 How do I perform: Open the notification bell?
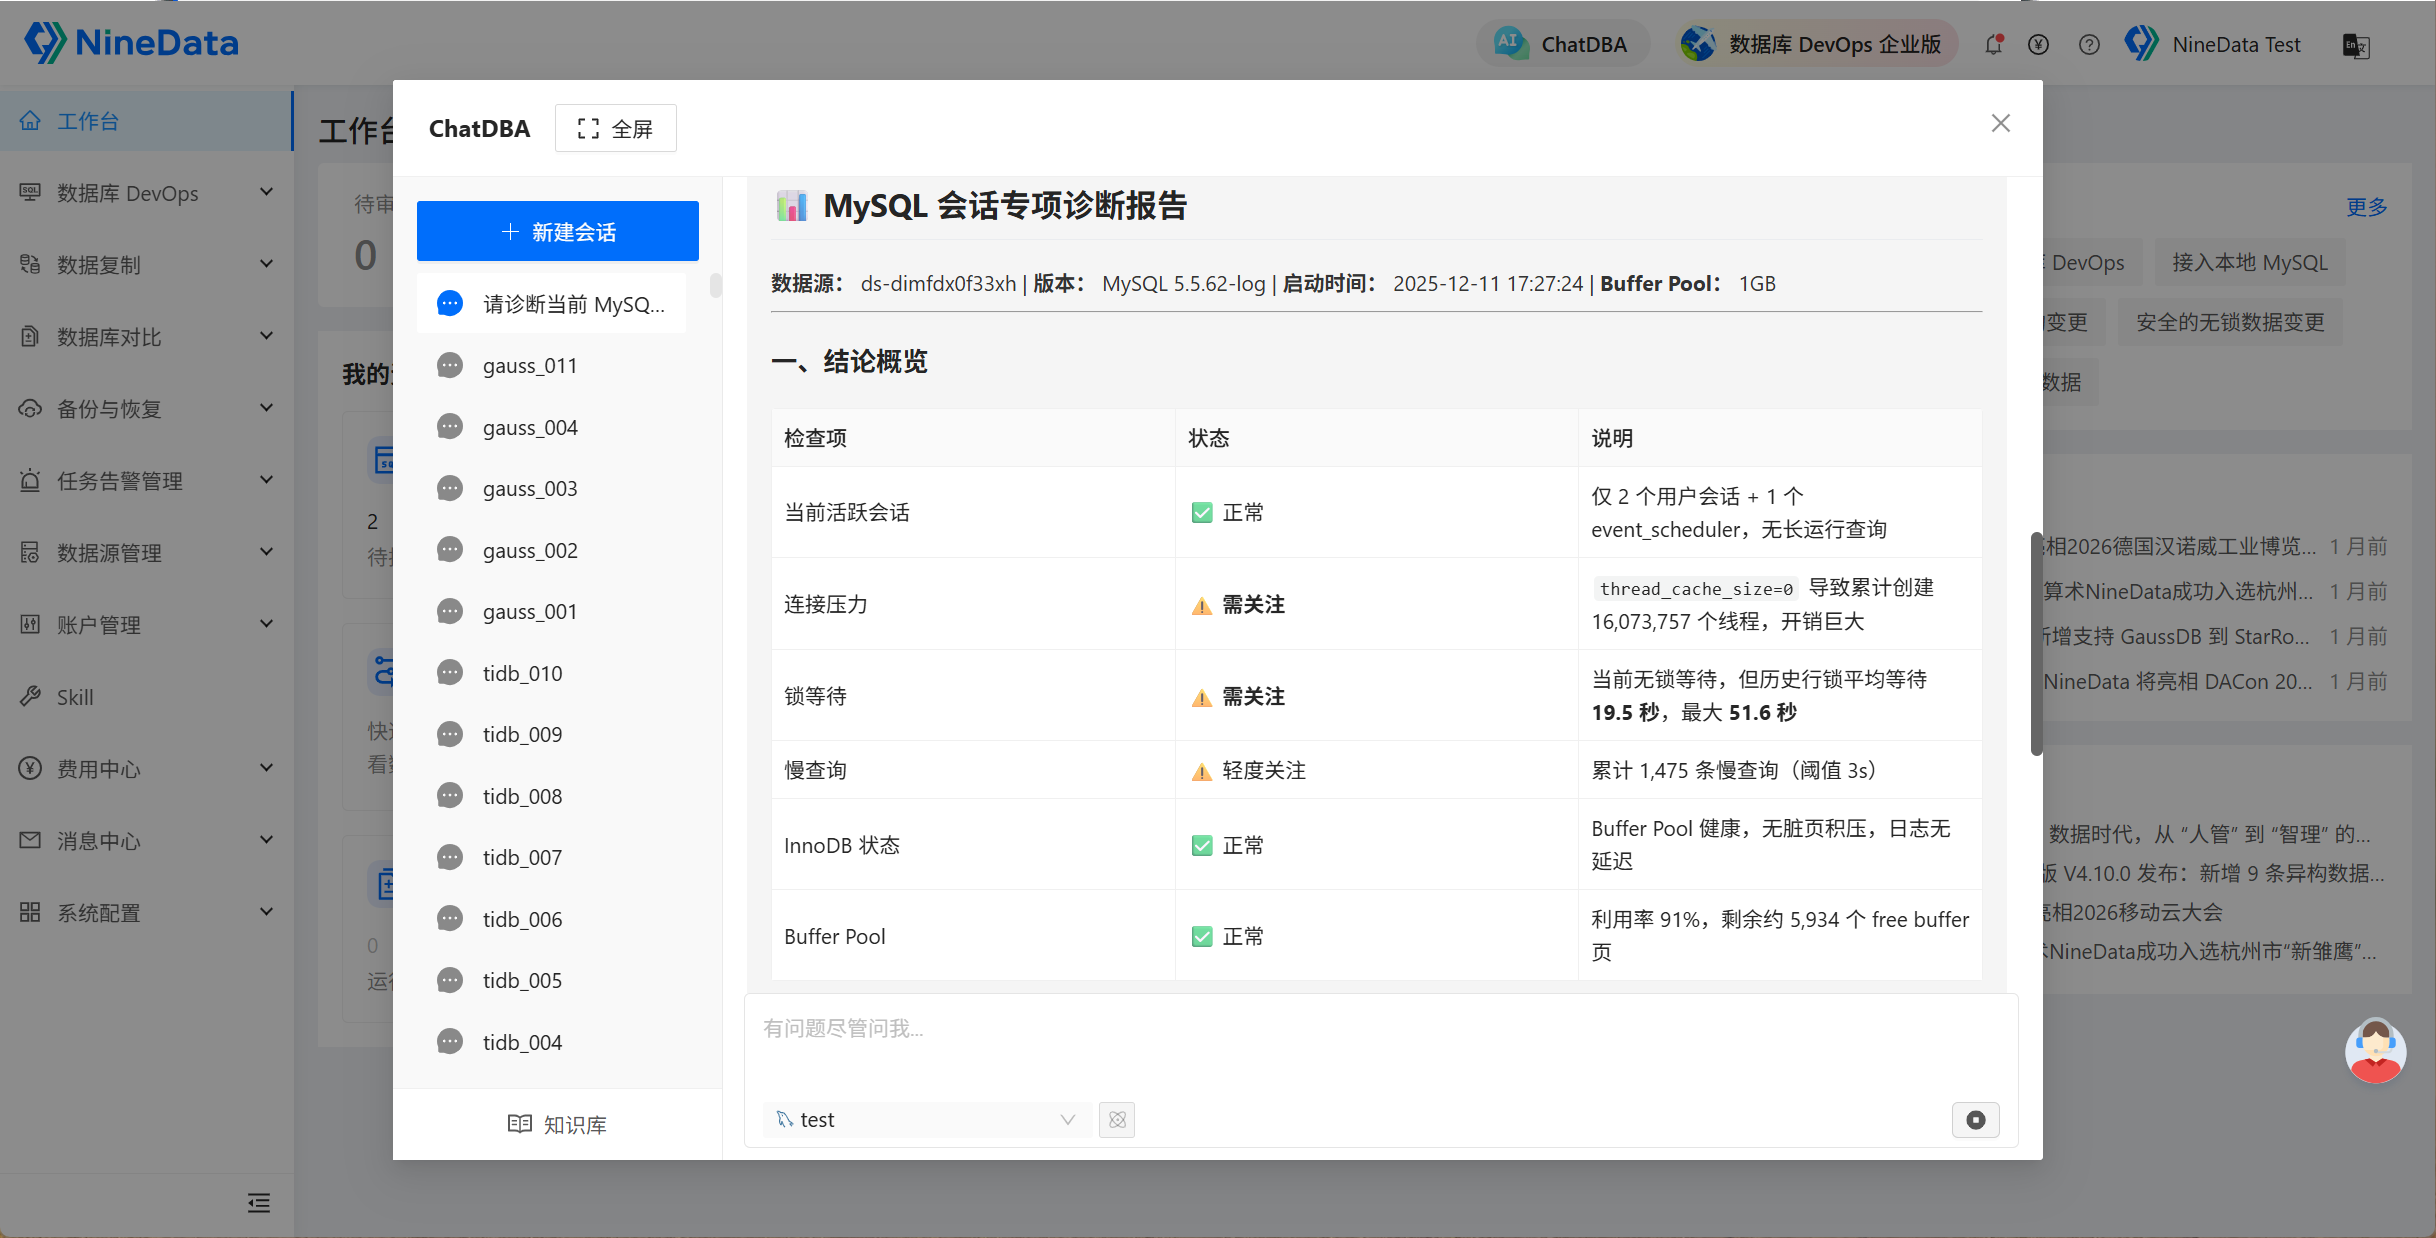(x=1994, y=44)
